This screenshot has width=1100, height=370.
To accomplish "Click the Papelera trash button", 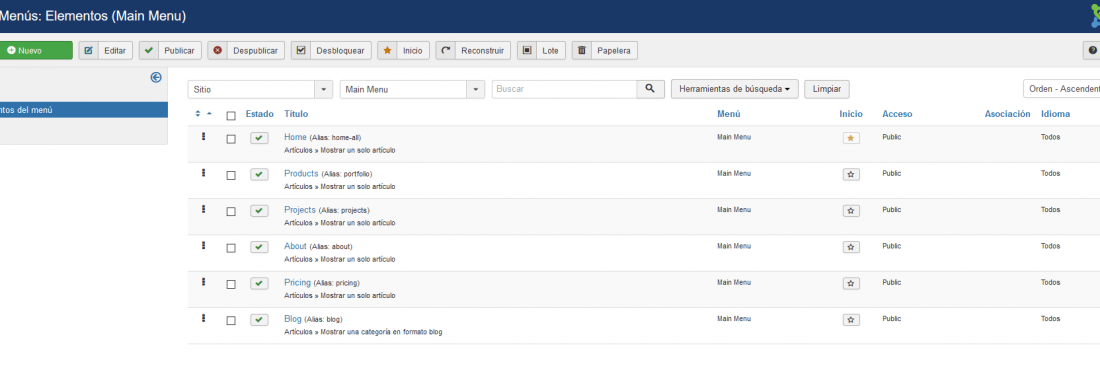I will pos(605,51).
